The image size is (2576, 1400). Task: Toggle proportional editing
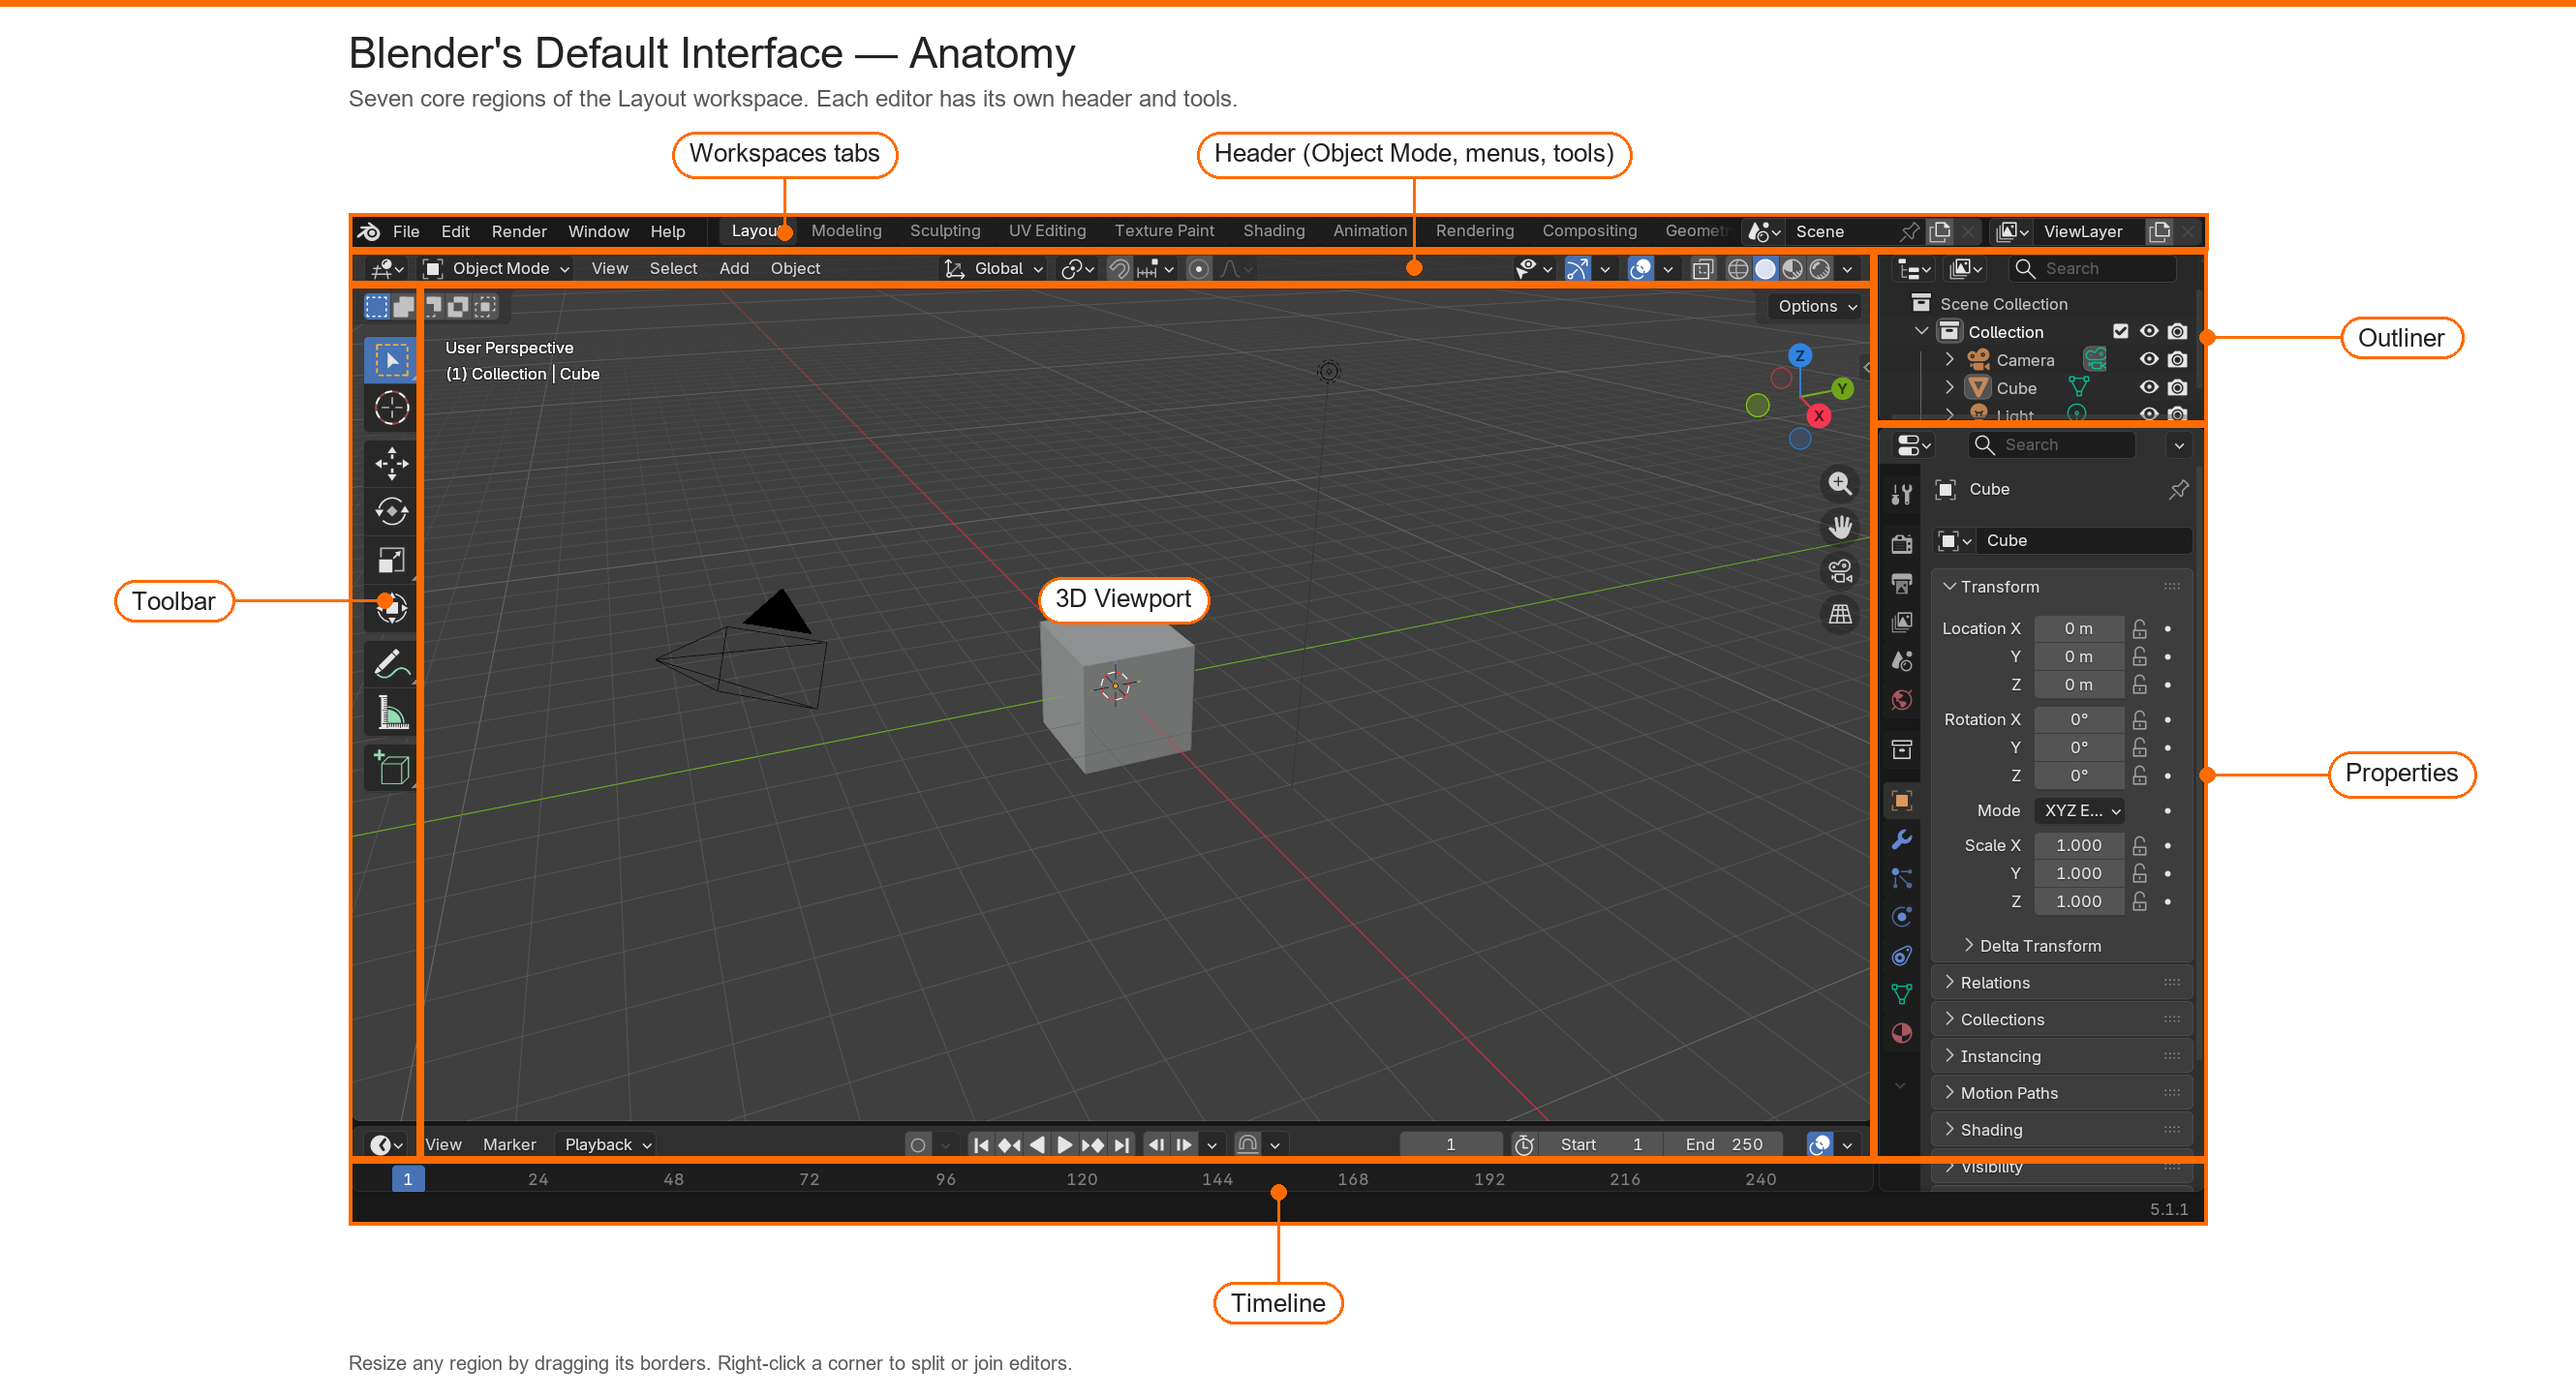click(x=1198, y=268)
